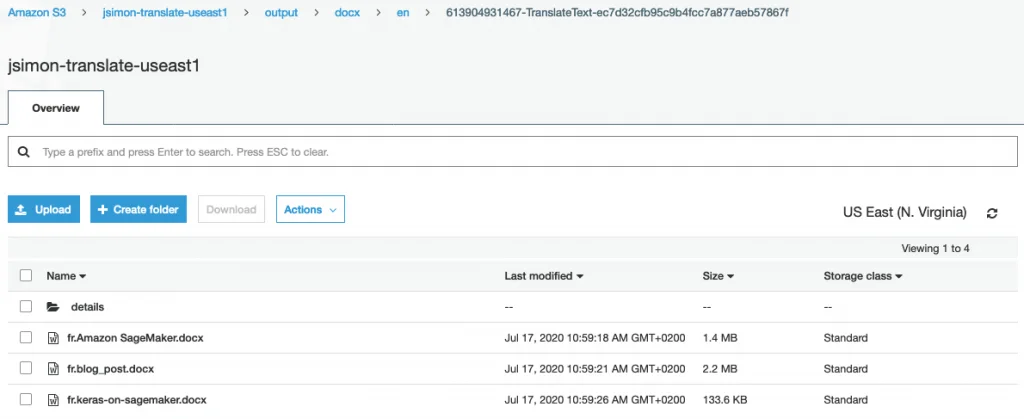Image resolution: width=1024 pixels, height=419 pixels.
Task: Click the file icon next to fr.keras-on-sagemaker.docx
Action: (54, 399)
